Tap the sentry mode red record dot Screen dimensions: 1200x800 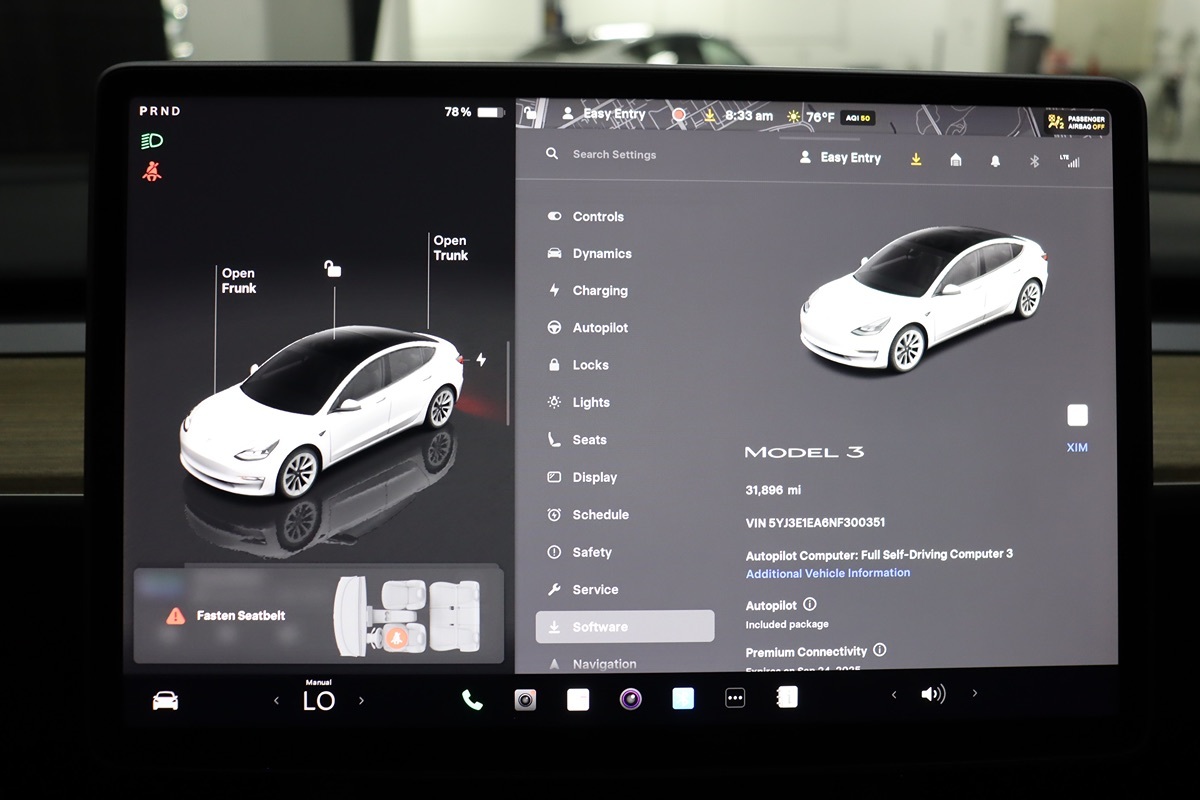(679, 115)
